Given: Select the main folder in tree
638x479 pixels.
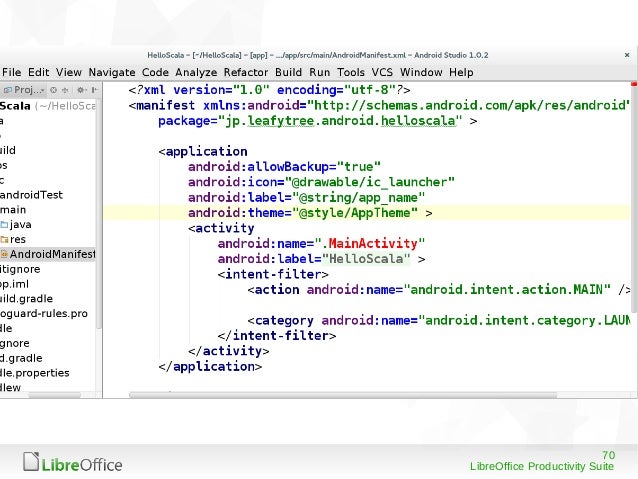Looking at the screenshot, I should tap(13, 210).
